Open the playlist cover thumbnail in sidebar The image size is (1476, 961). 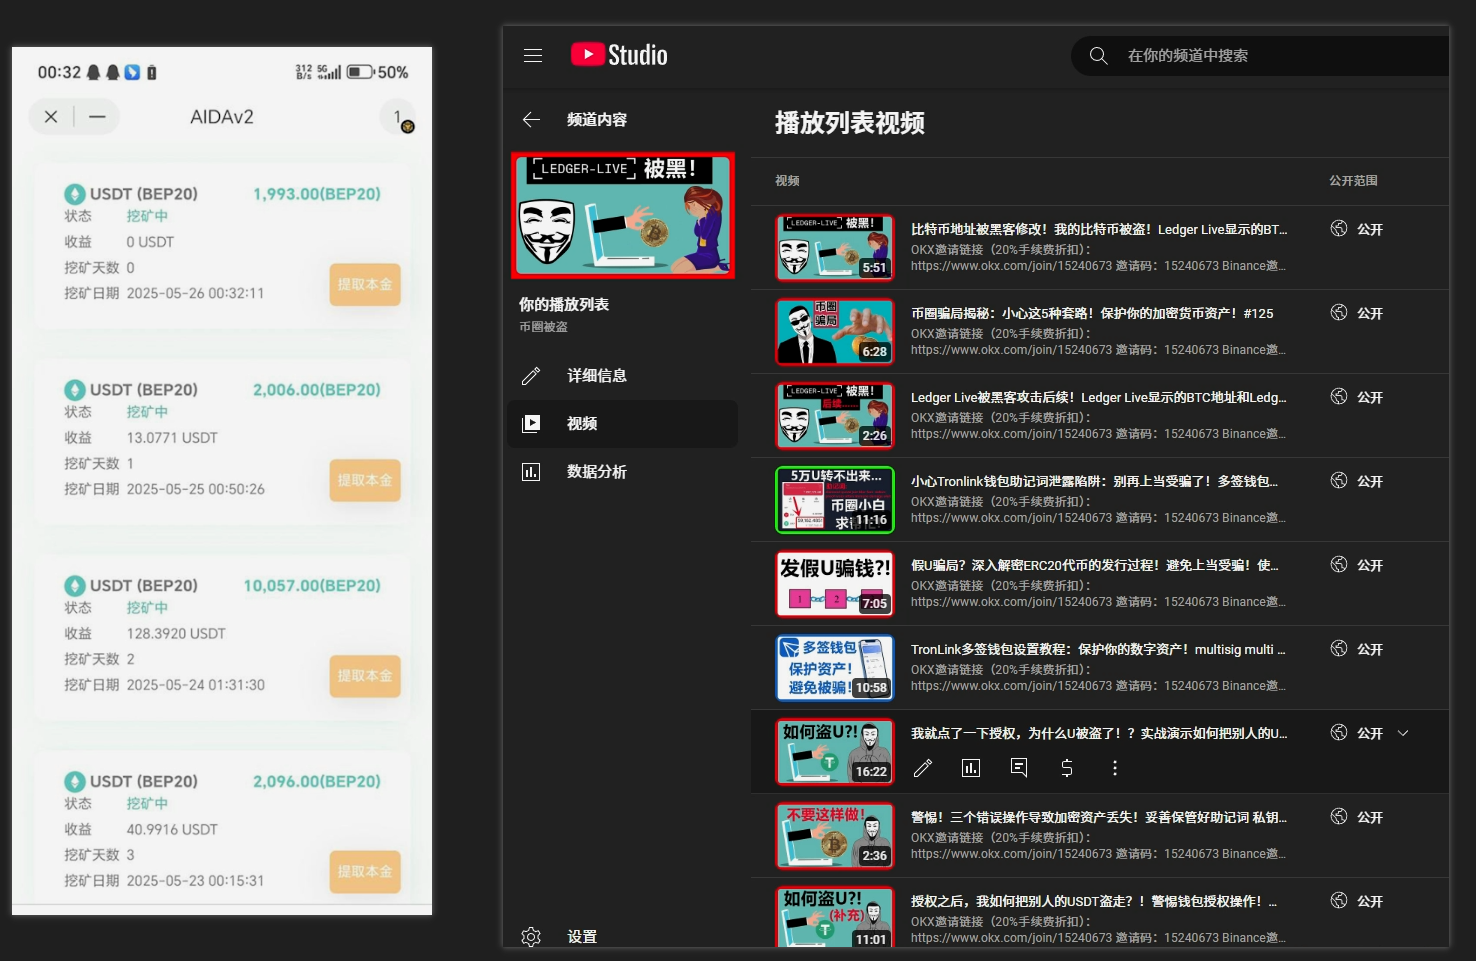623,216
